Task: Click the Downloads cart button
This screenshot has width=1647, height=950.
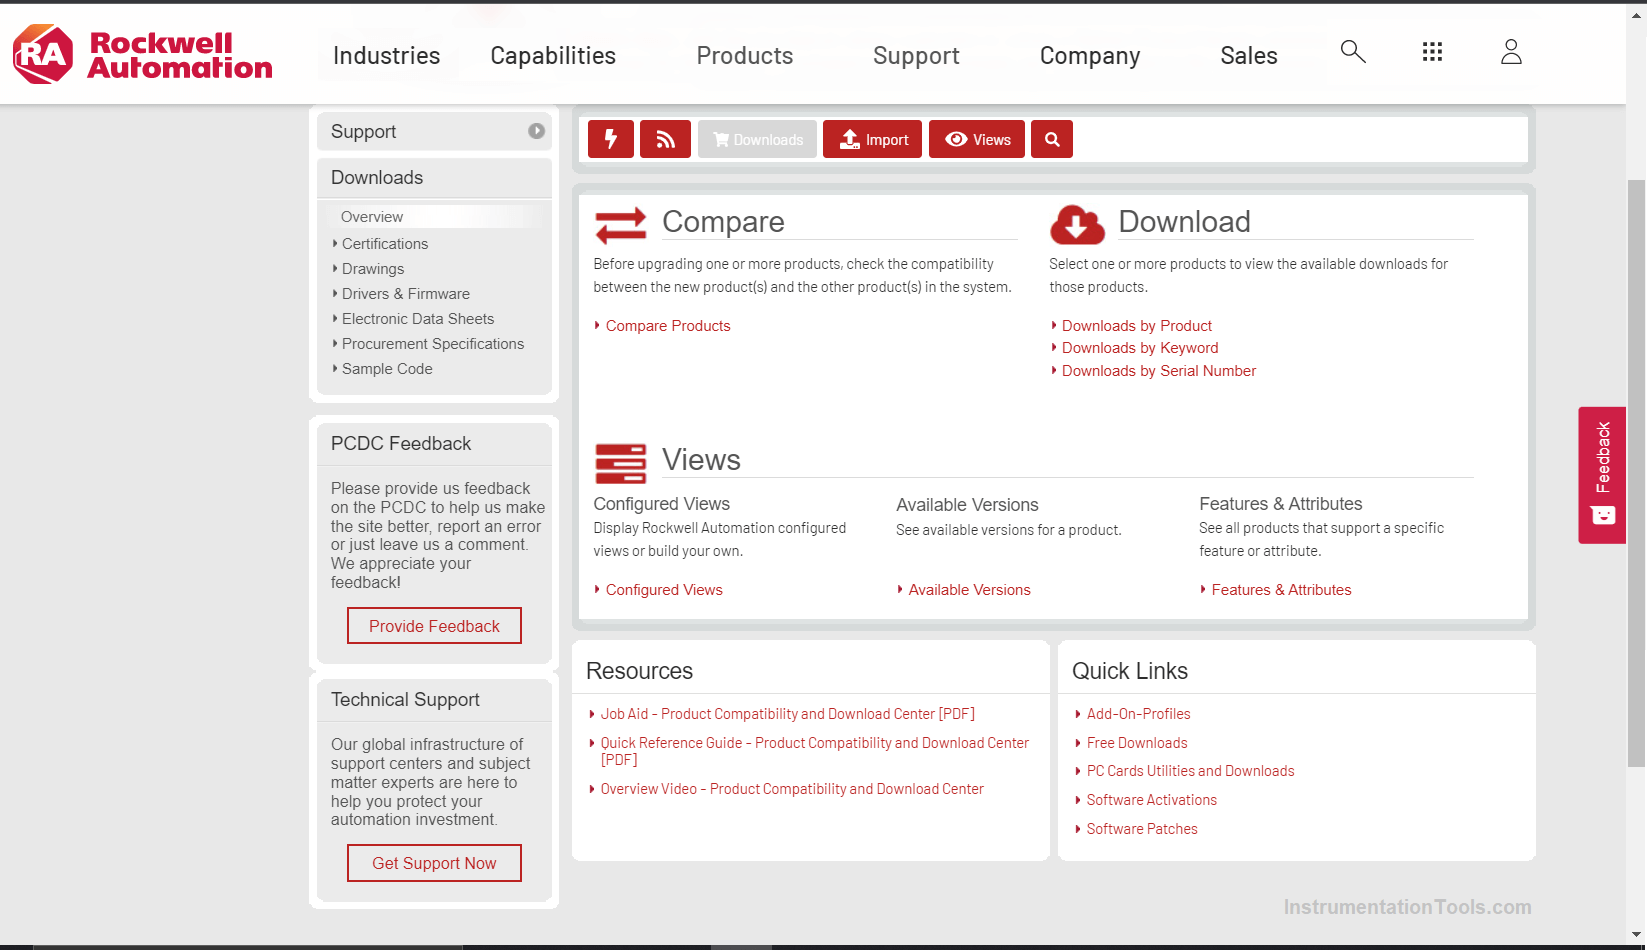Action: [x=757, y=139]
